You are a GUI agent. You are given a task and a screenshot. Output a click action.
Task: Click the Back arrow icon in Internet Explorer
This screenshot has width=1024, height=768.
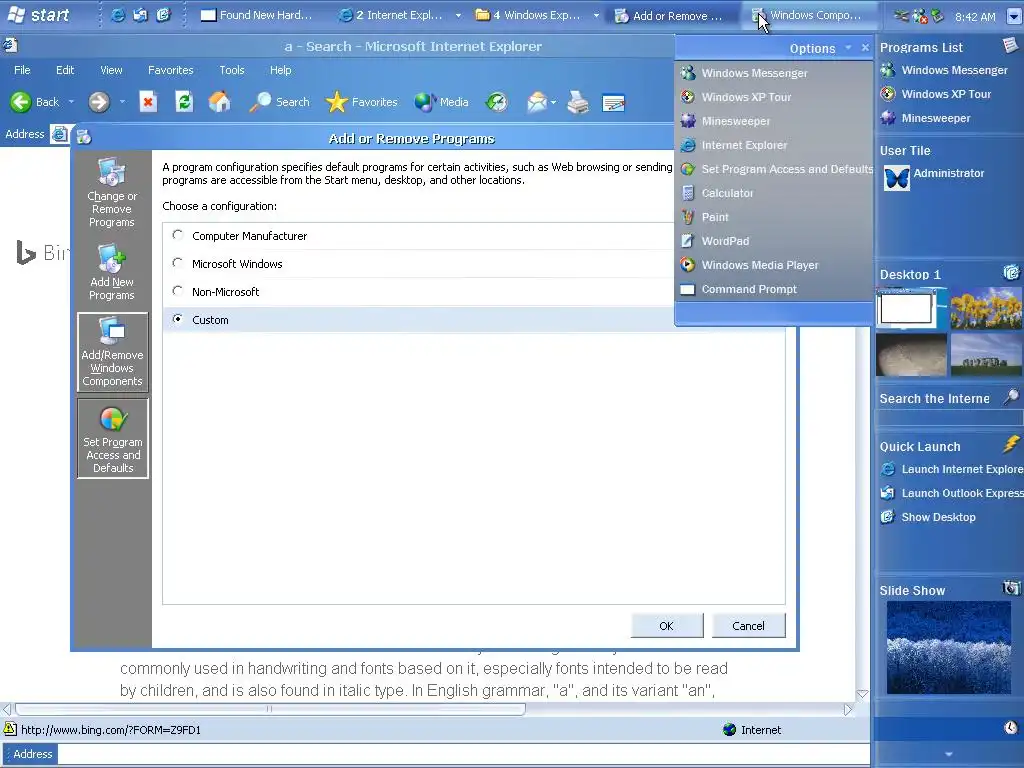click(20, 102)
